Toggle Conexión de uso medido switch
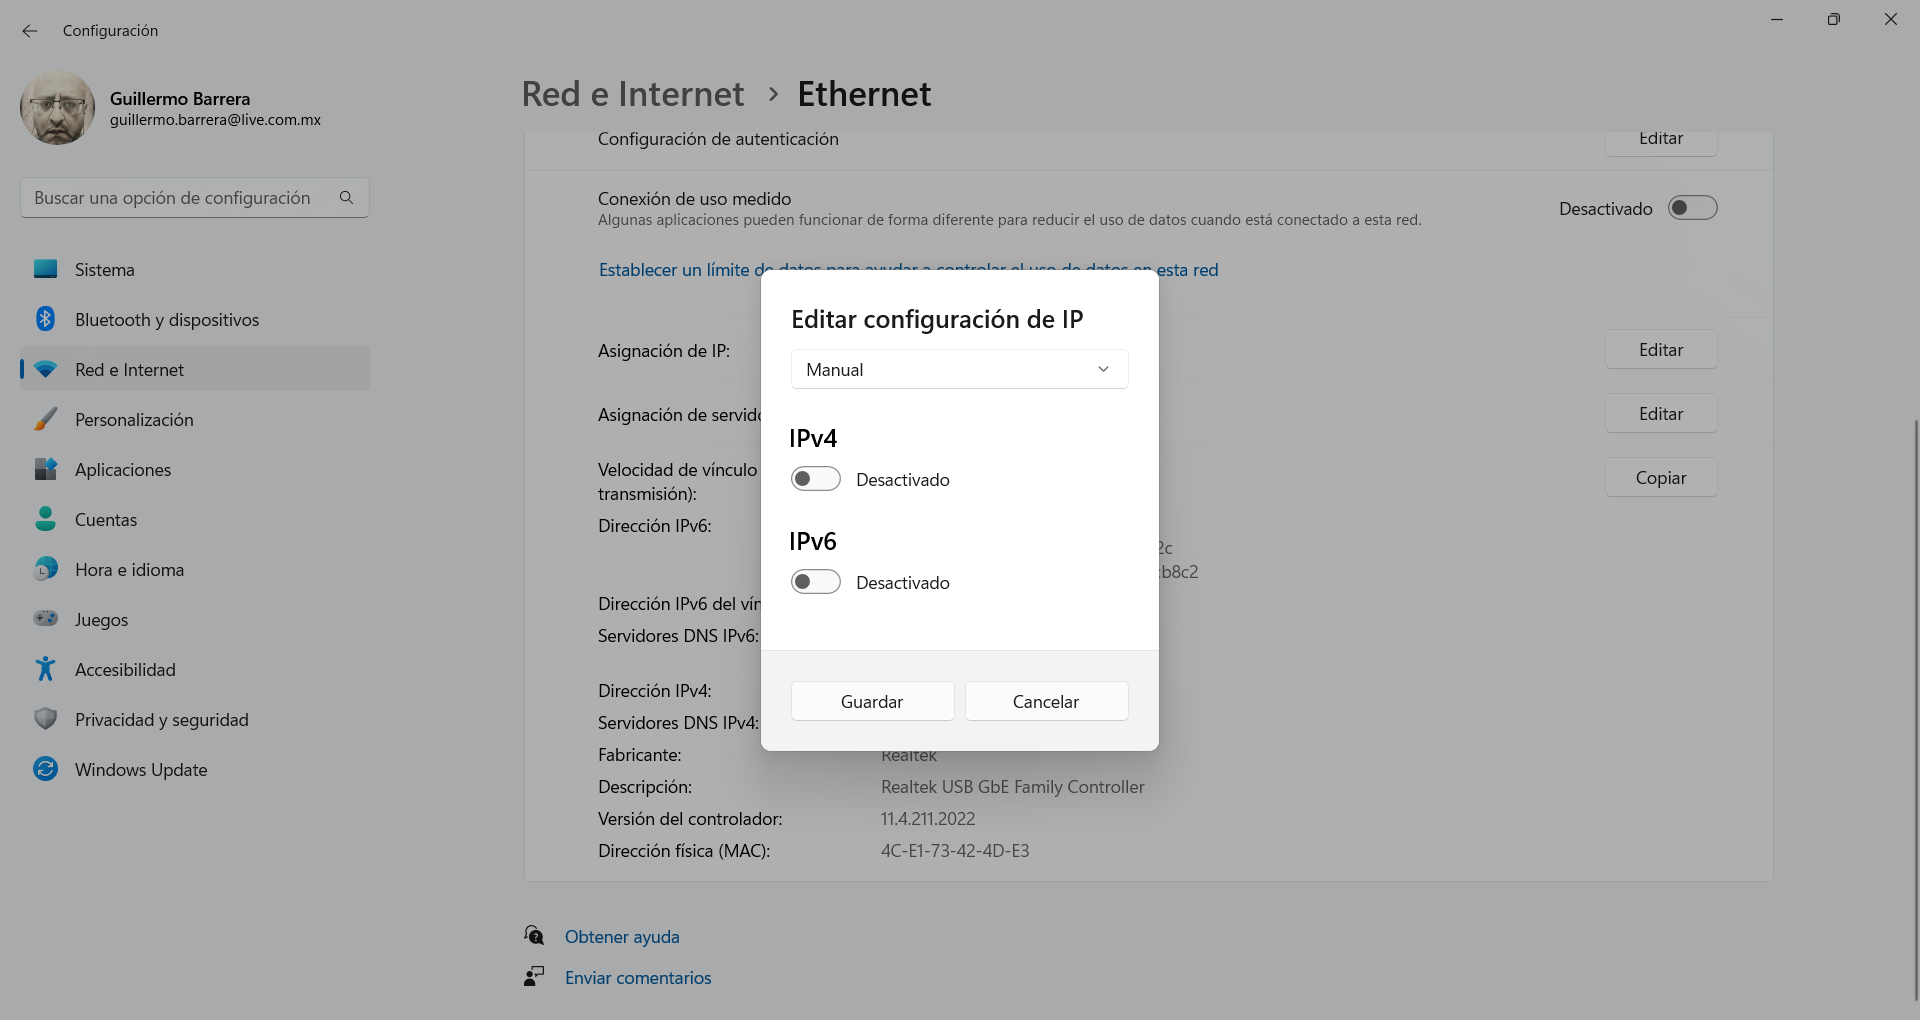1920x1020 pixels. click(x=1692, y=208)
